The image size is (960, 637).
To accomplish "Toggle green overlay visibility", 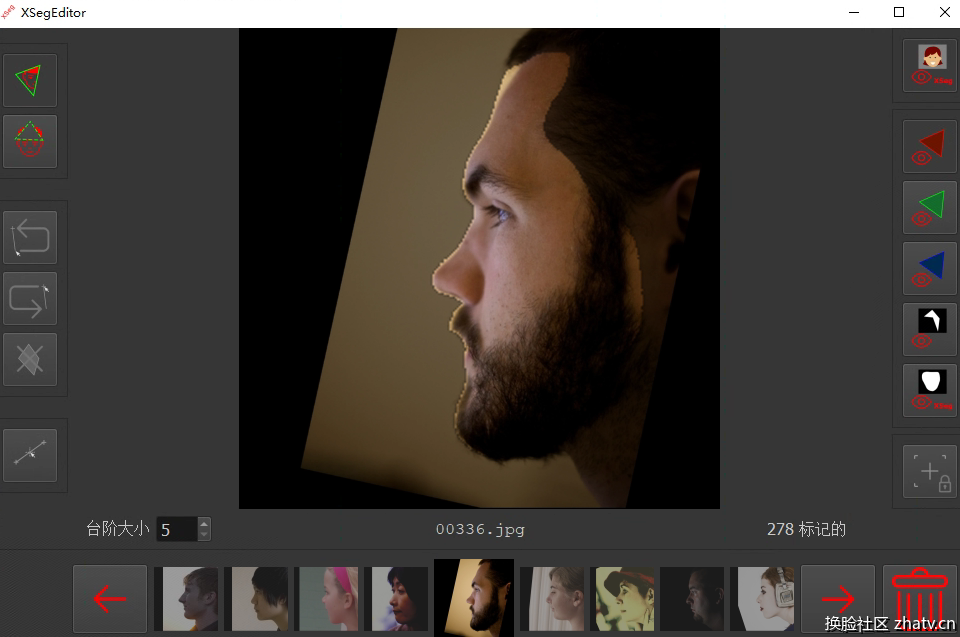I will (x=930, y=208).
